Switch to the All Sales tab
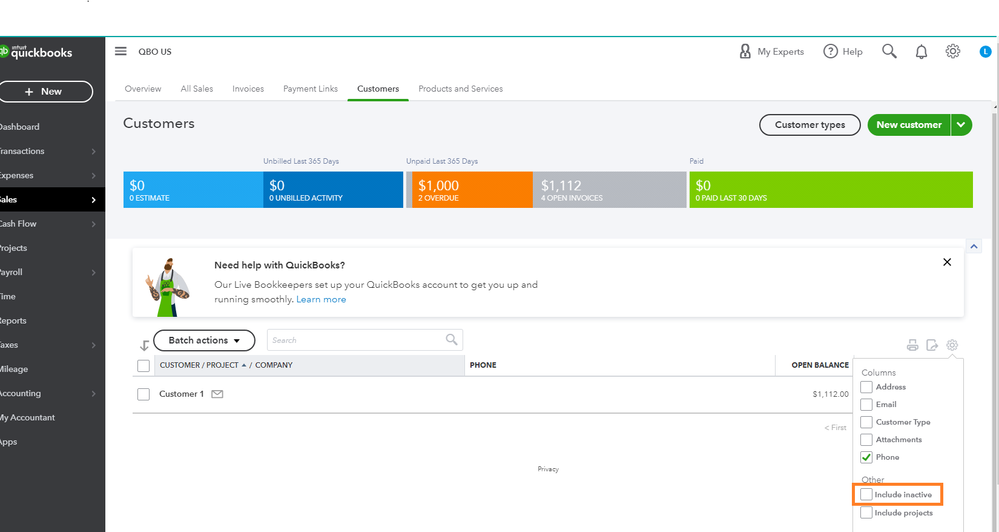Viewport: 999px width, 532px height. (197, 89)
